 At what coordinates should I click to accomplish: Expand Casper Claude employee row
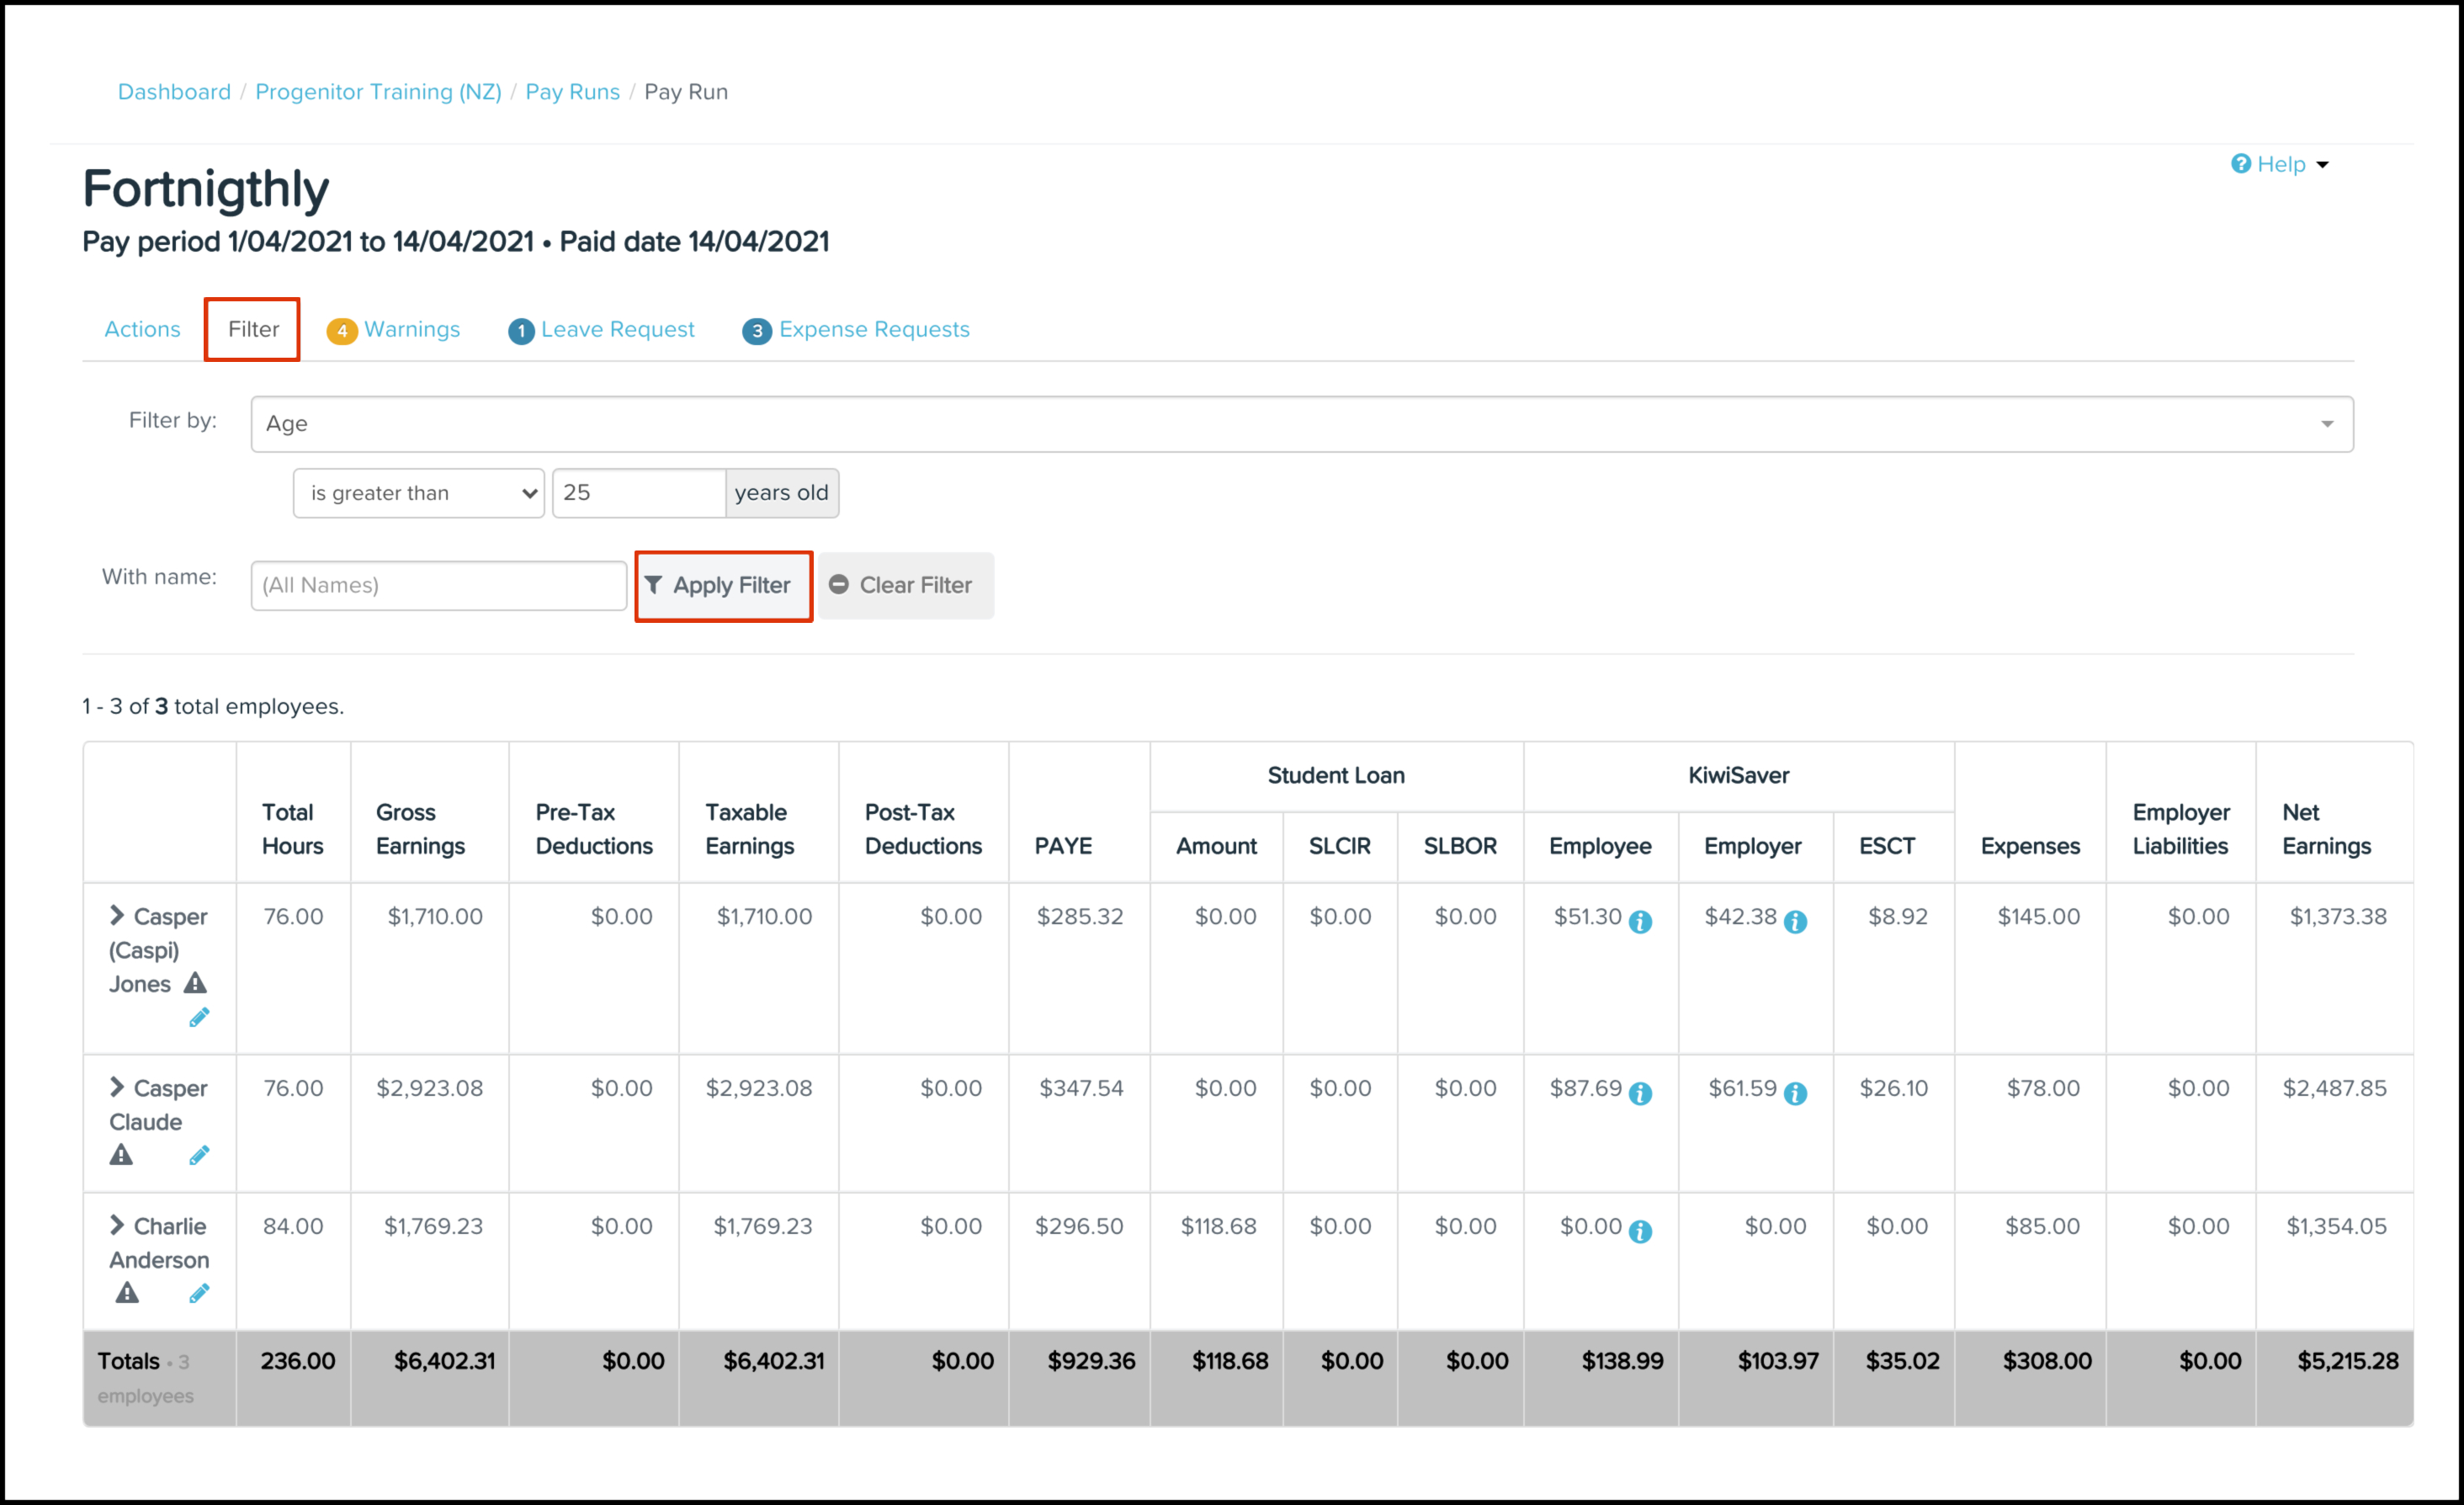click(117, 1087)
